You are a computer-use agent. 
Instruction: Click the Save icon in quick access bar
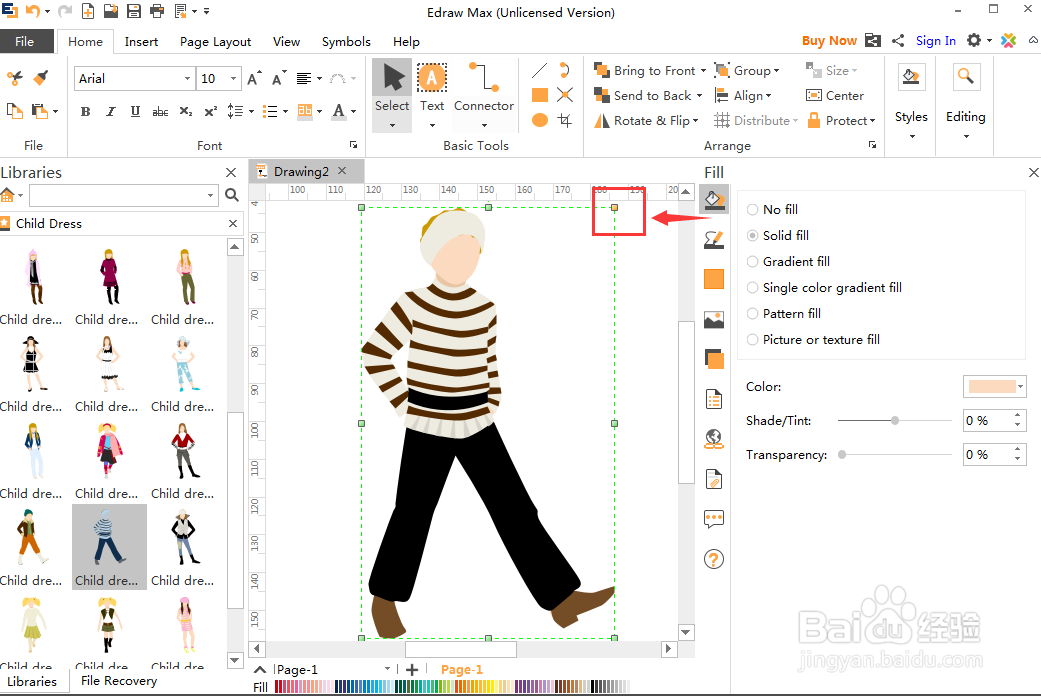coord(133,11)
